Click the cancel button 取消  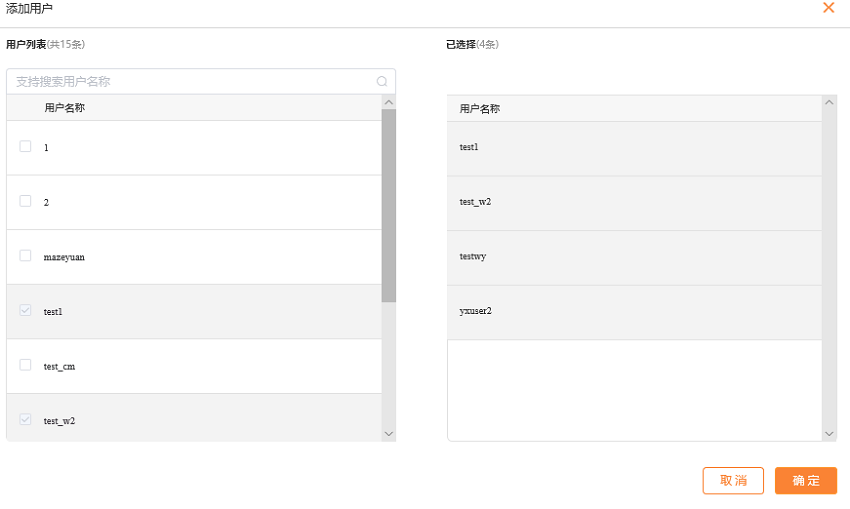click(x=733, y=481)
